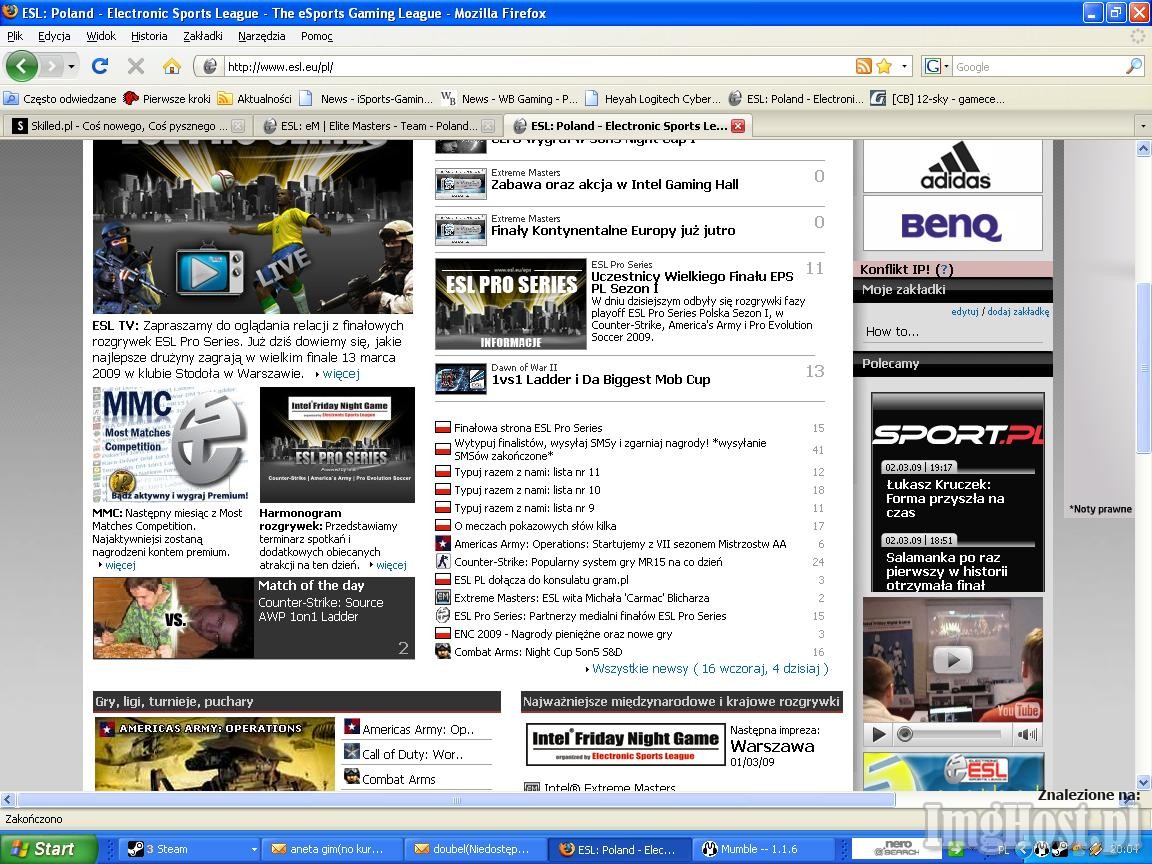Open the Narzędzia menu

[x=262, y=36]
